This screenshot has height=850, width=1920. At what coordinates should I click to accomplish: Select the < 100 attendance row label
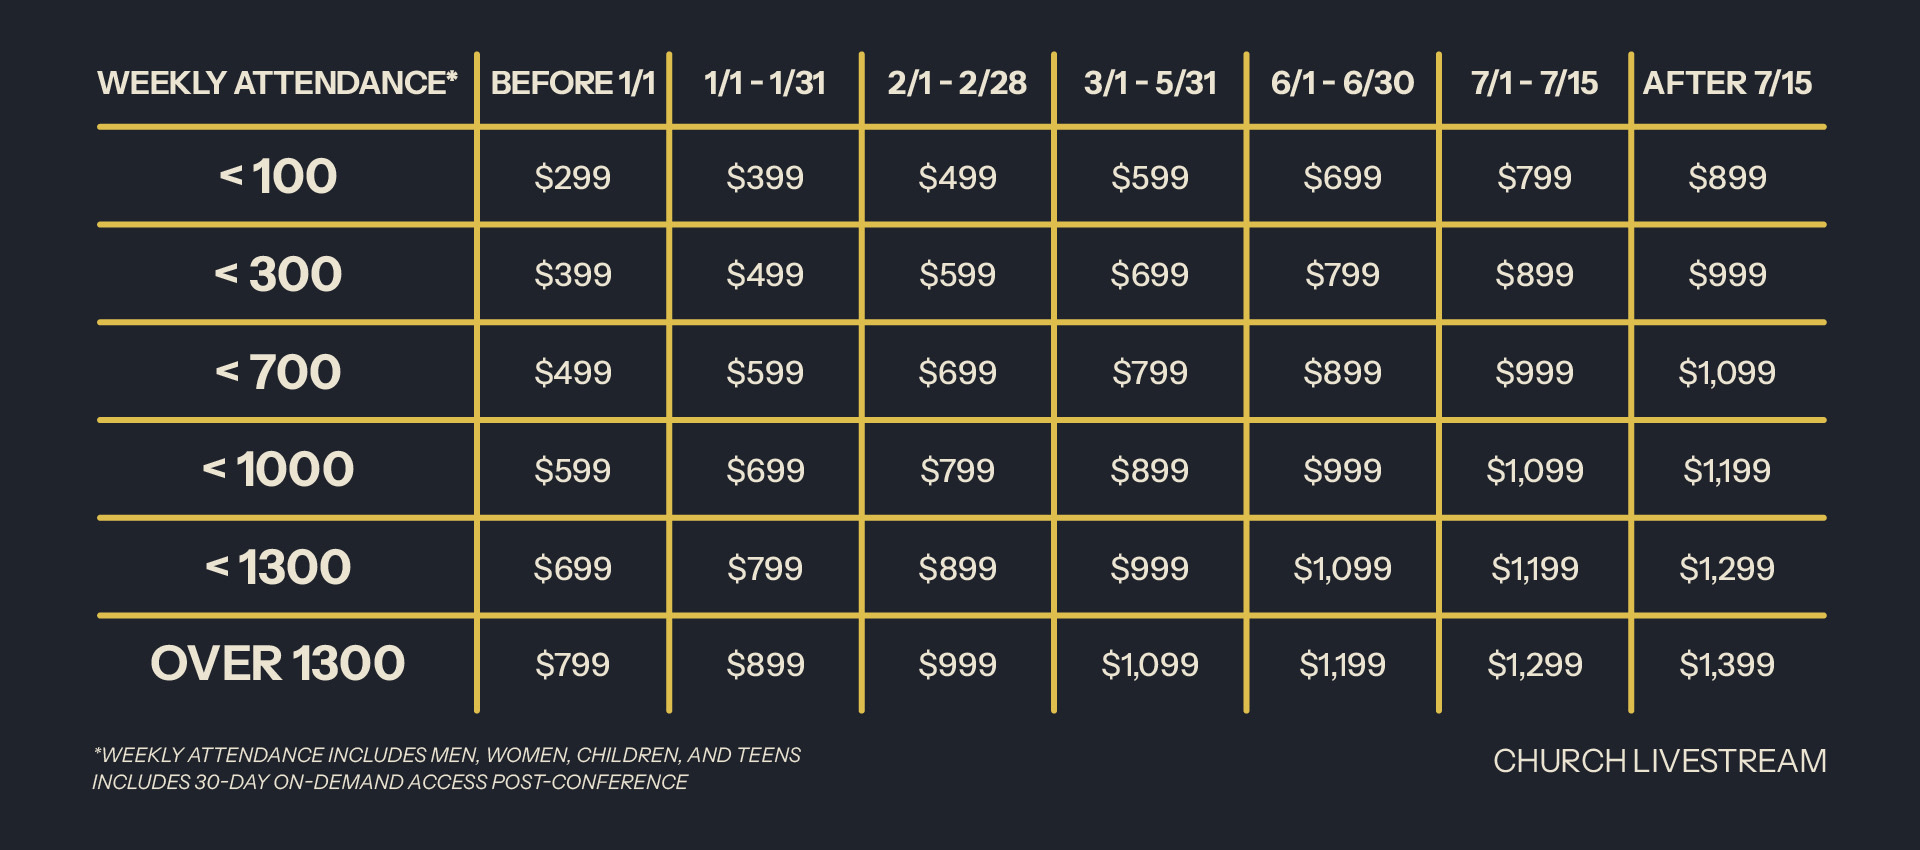[278, 177]
